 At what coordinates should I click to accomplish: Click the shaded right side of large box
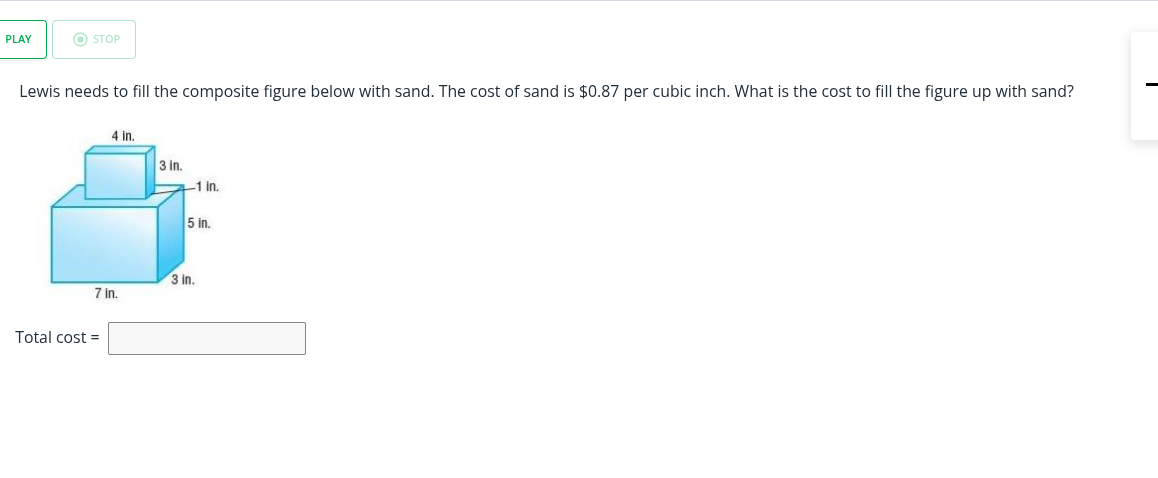coord(171,235)
